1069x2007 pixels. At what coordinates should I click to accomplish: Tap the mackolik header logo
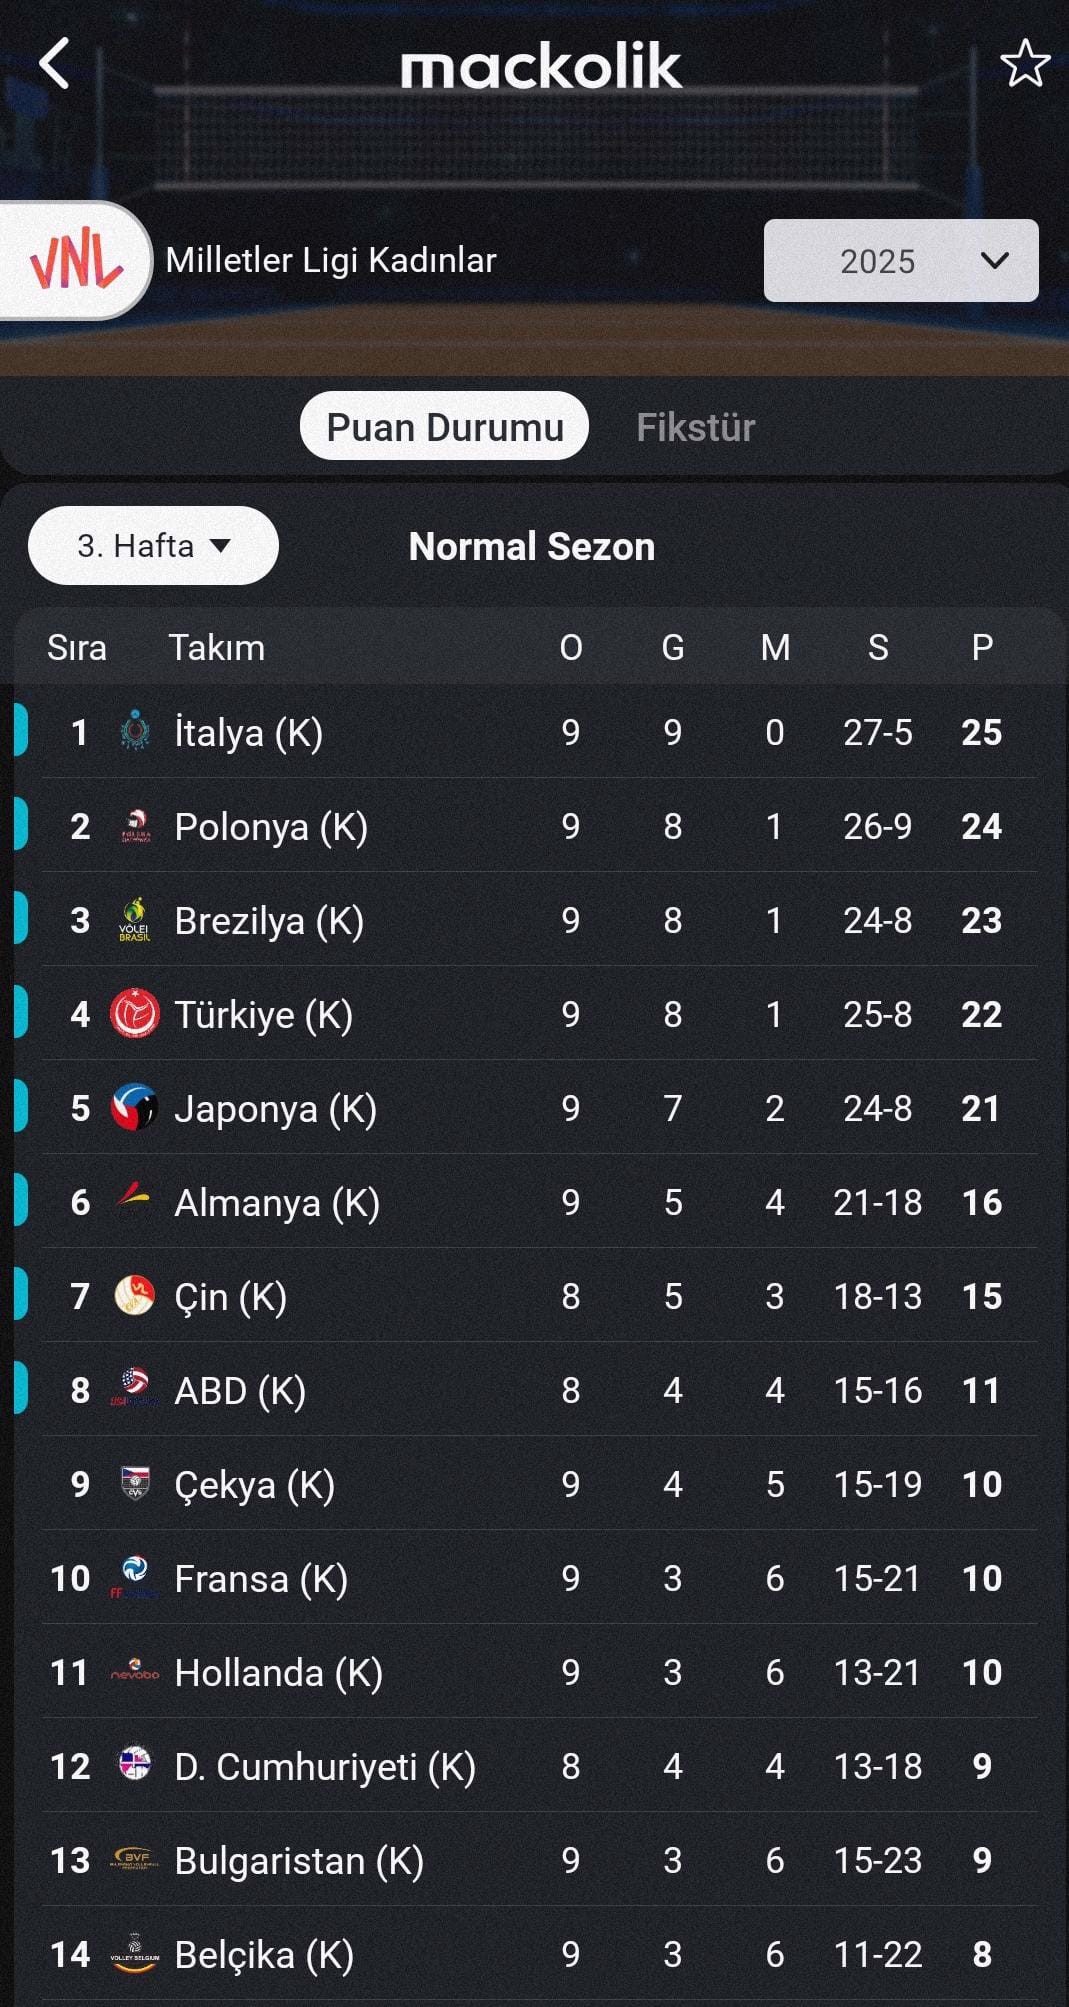coord(541,66)
